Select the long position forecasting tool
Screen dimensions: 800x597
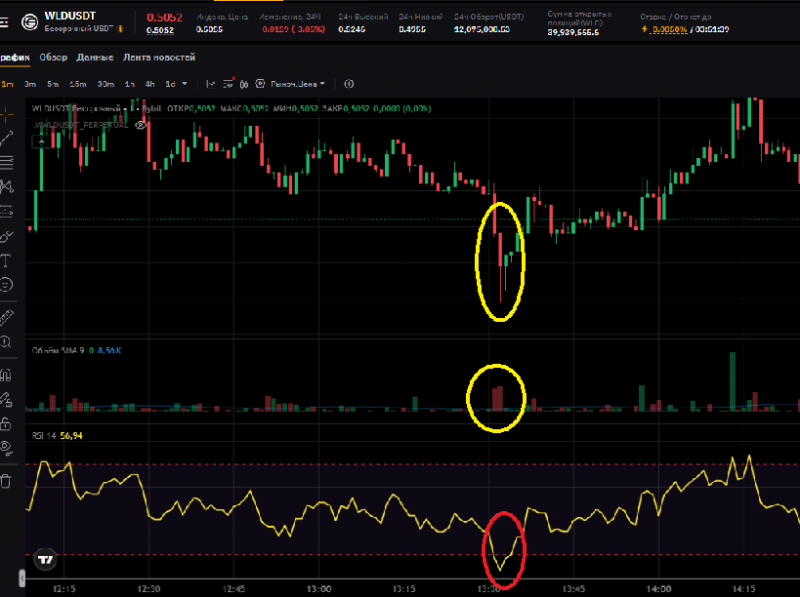coord(6,211)
